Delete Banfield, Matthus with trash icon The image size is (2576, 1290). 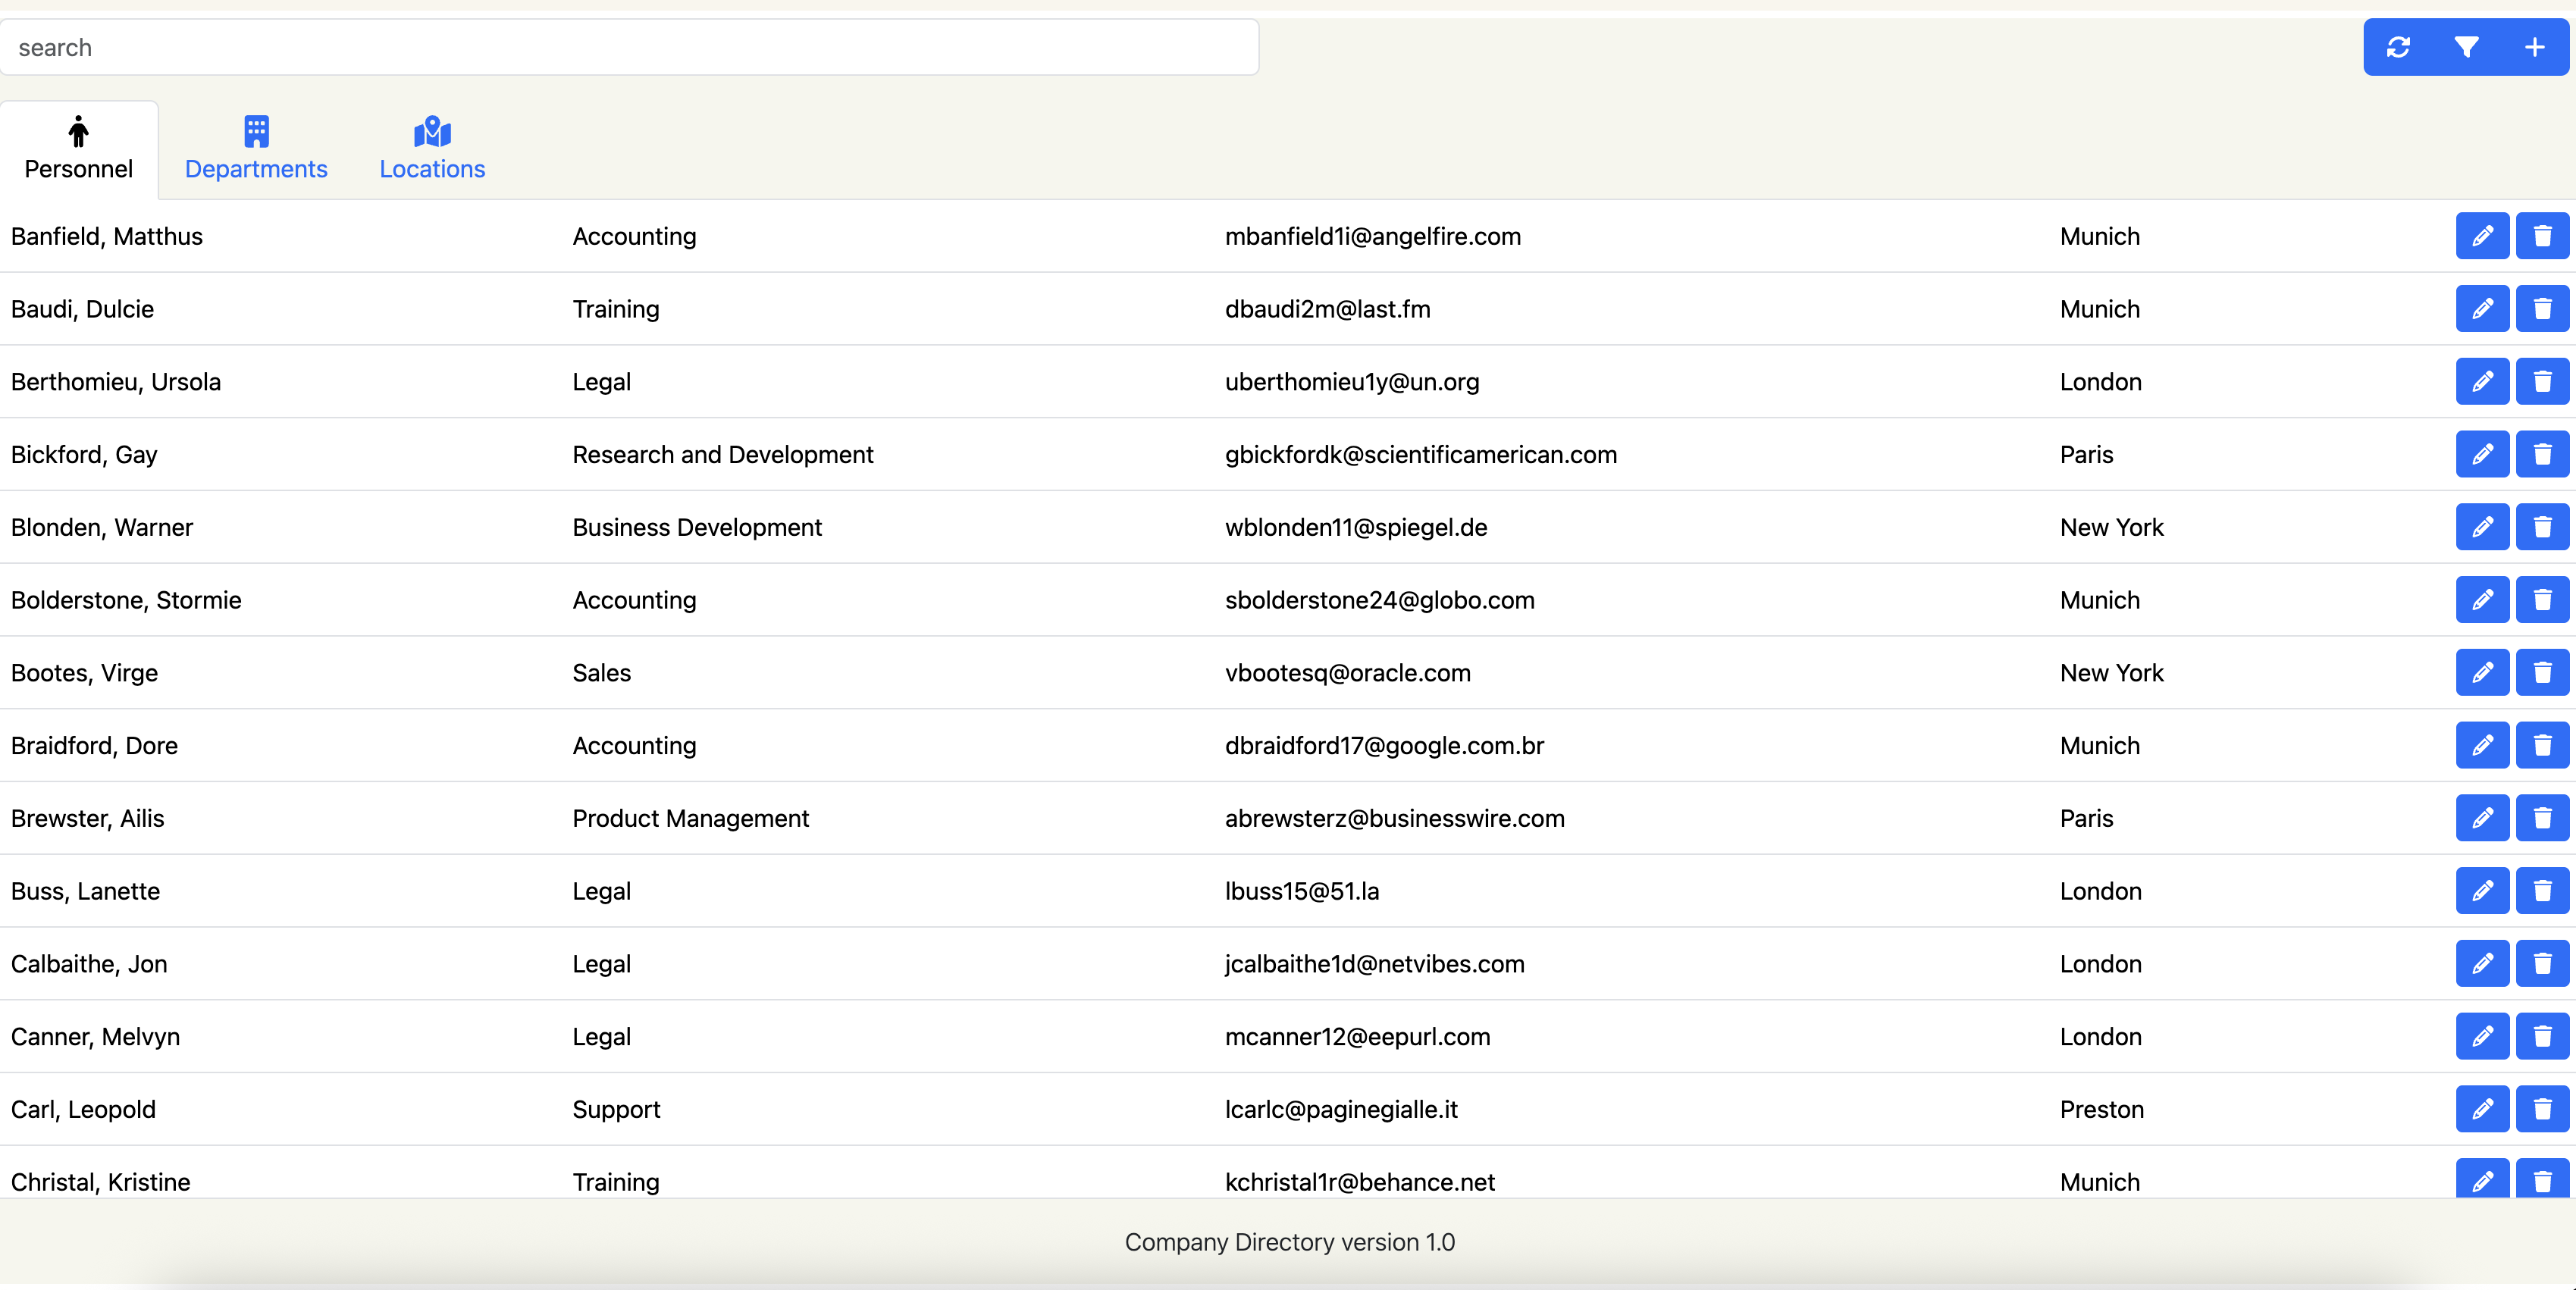(x=2542, y=236)
